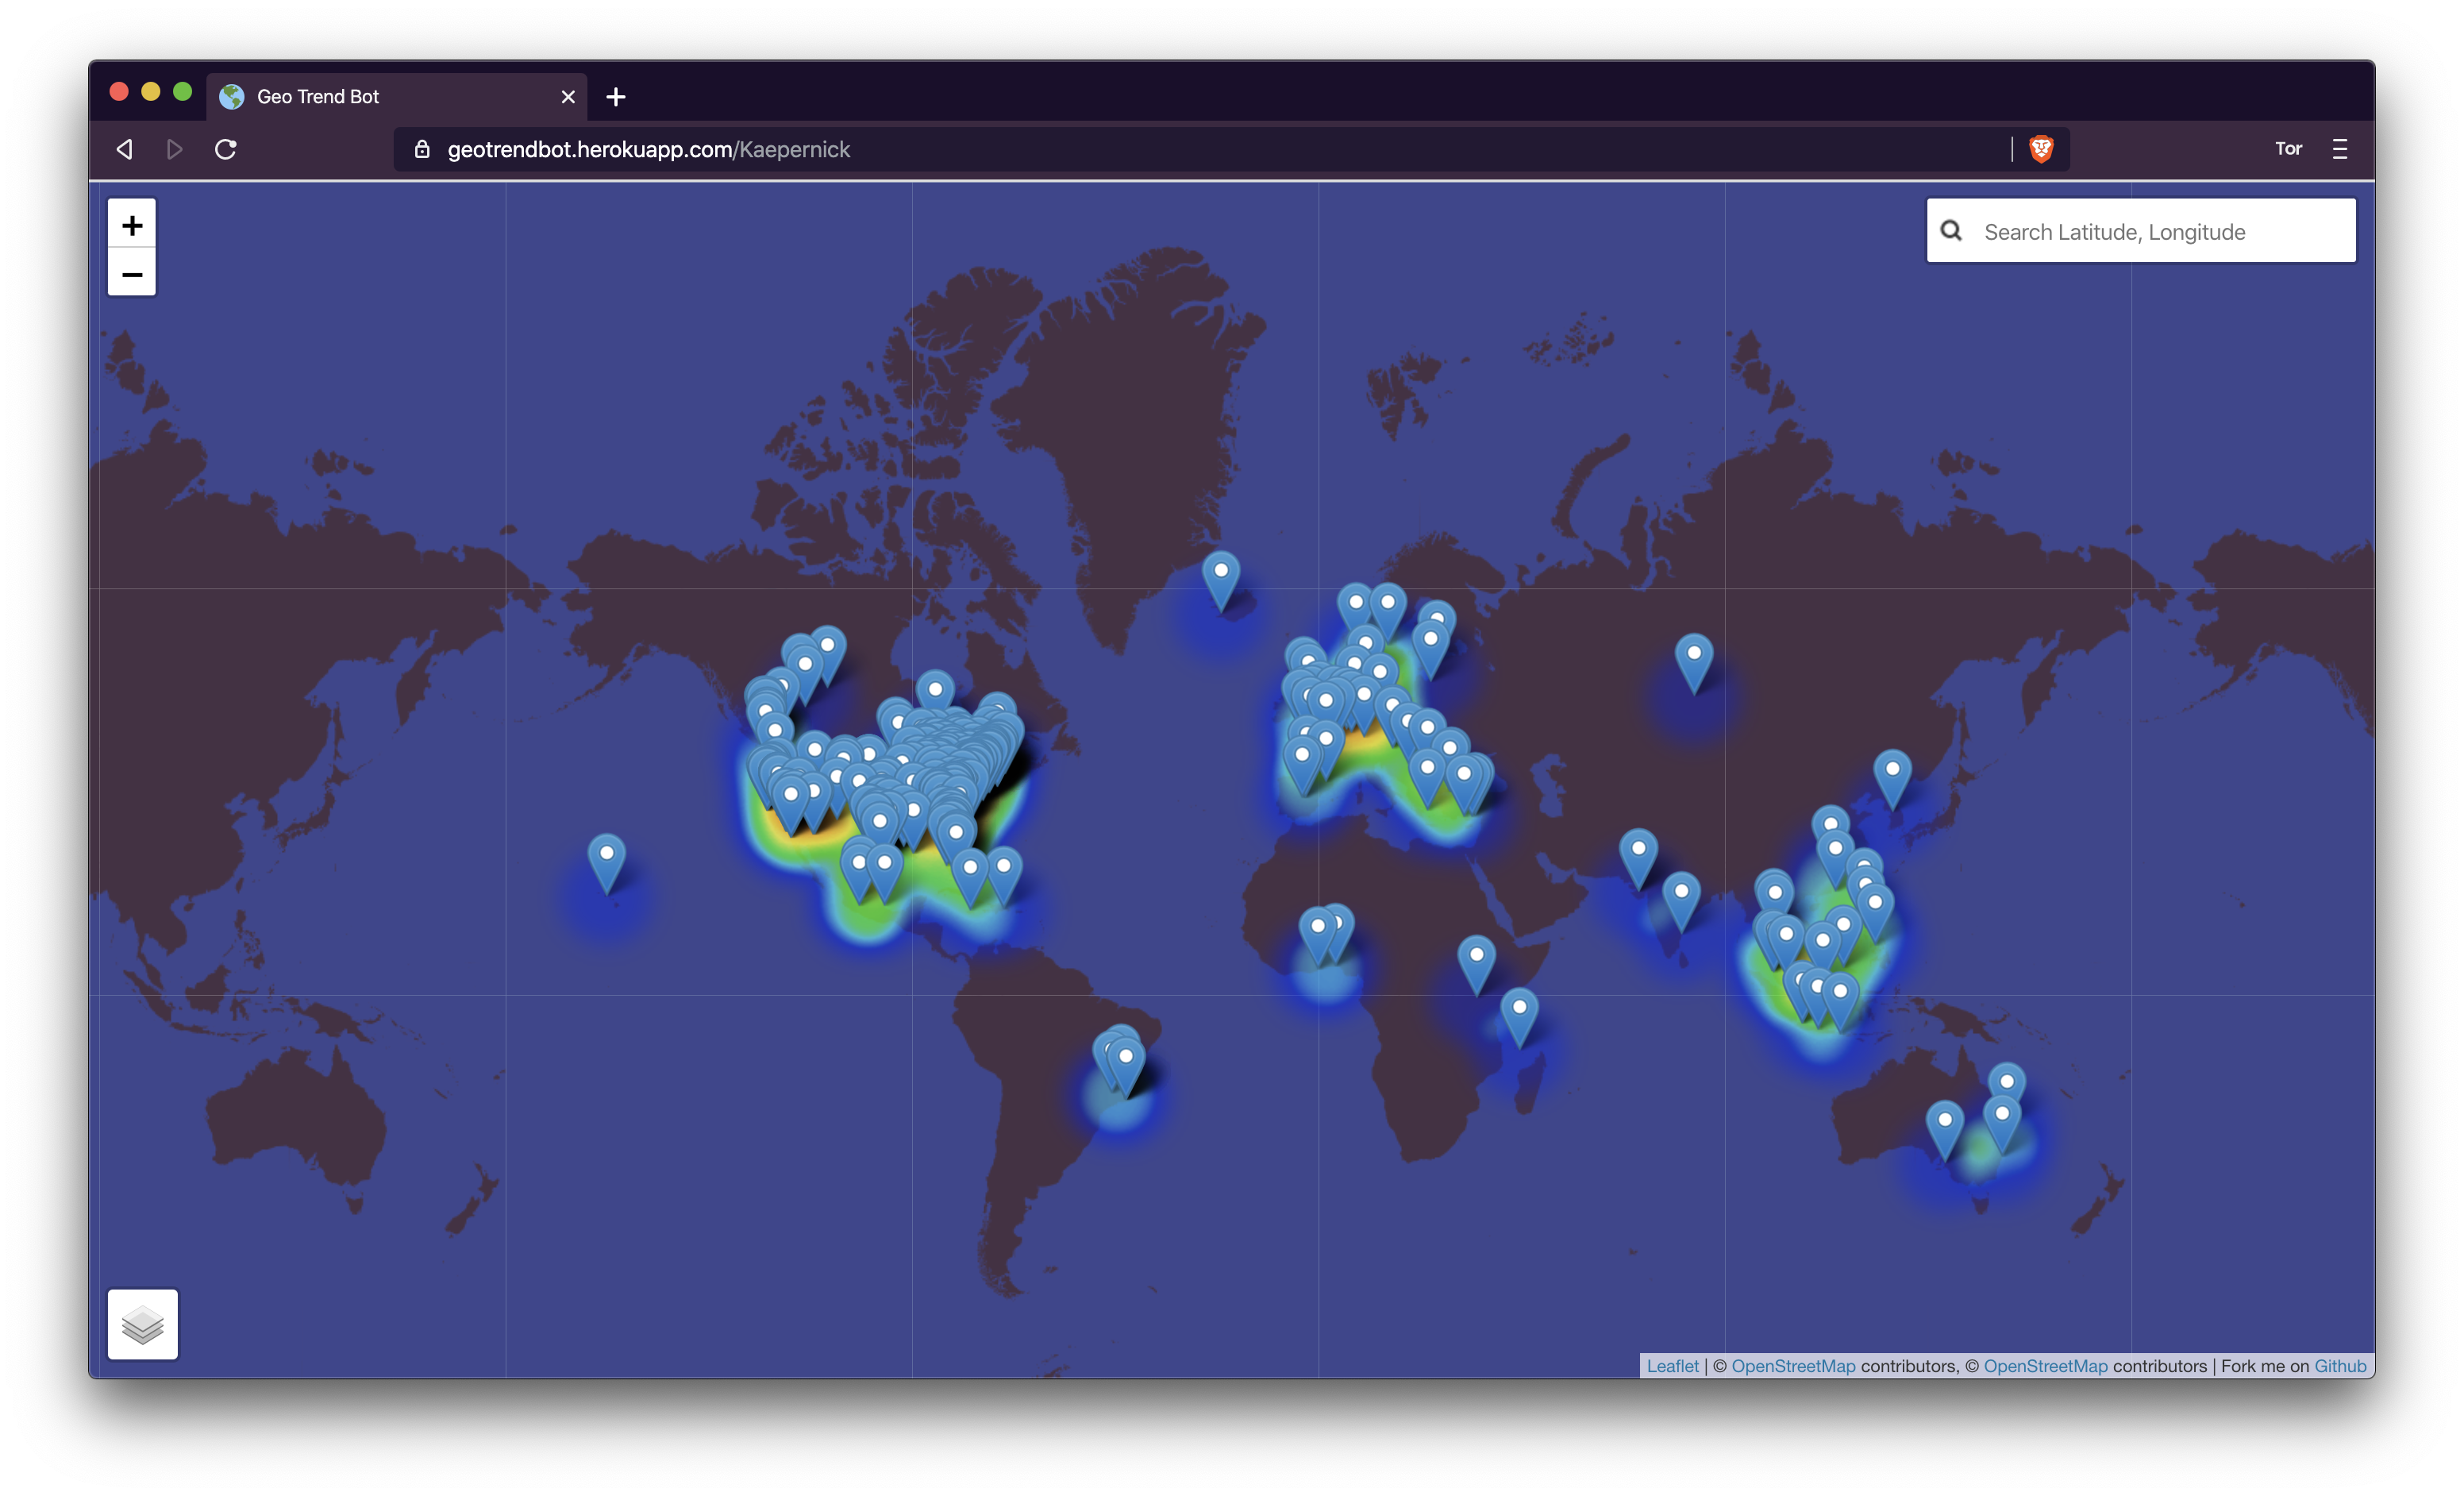The height and width of the screenshot is (1496, 2464).
Task: Click the map zoom in button
Action: point(132,225)
